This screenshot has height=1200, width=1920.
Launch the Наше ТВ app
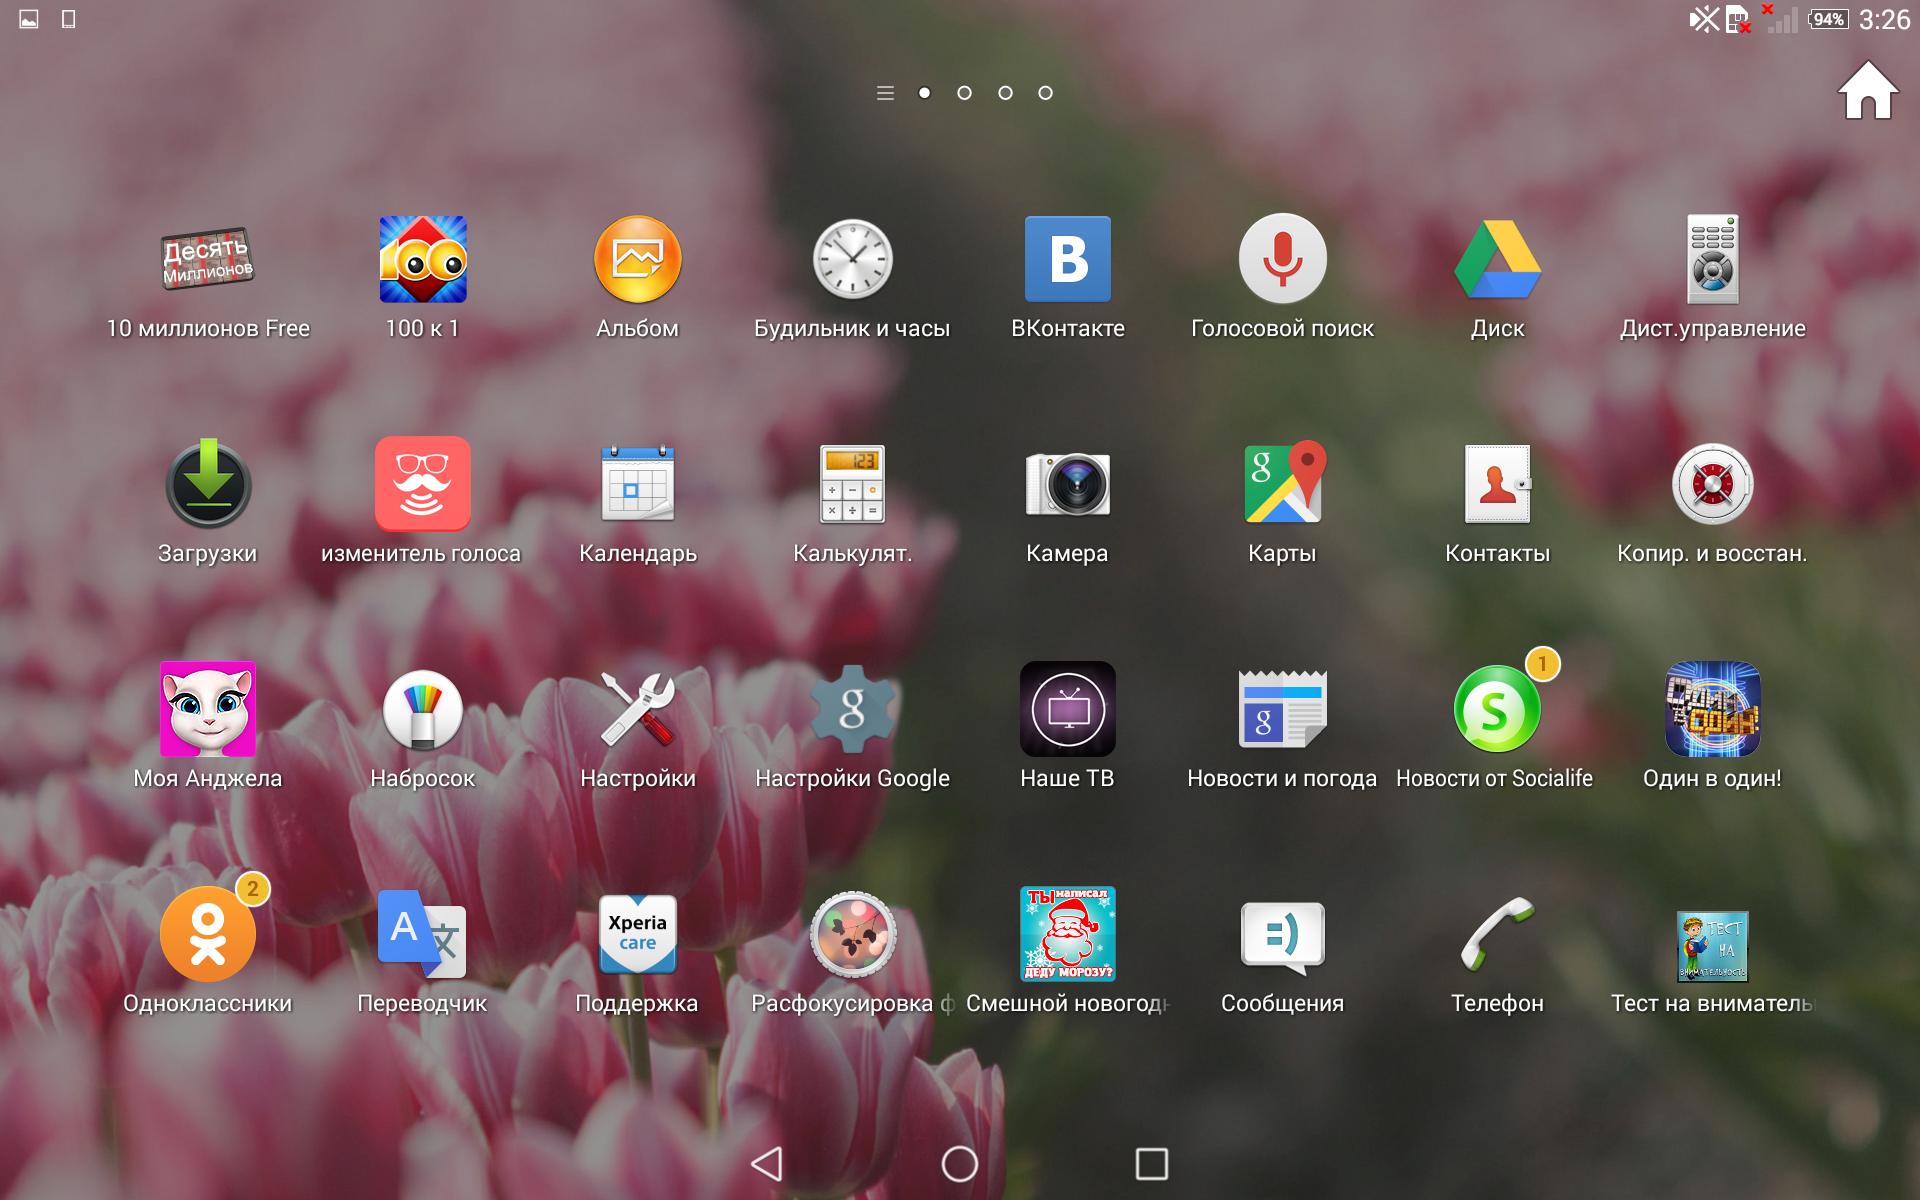[x=1068, y=709]
